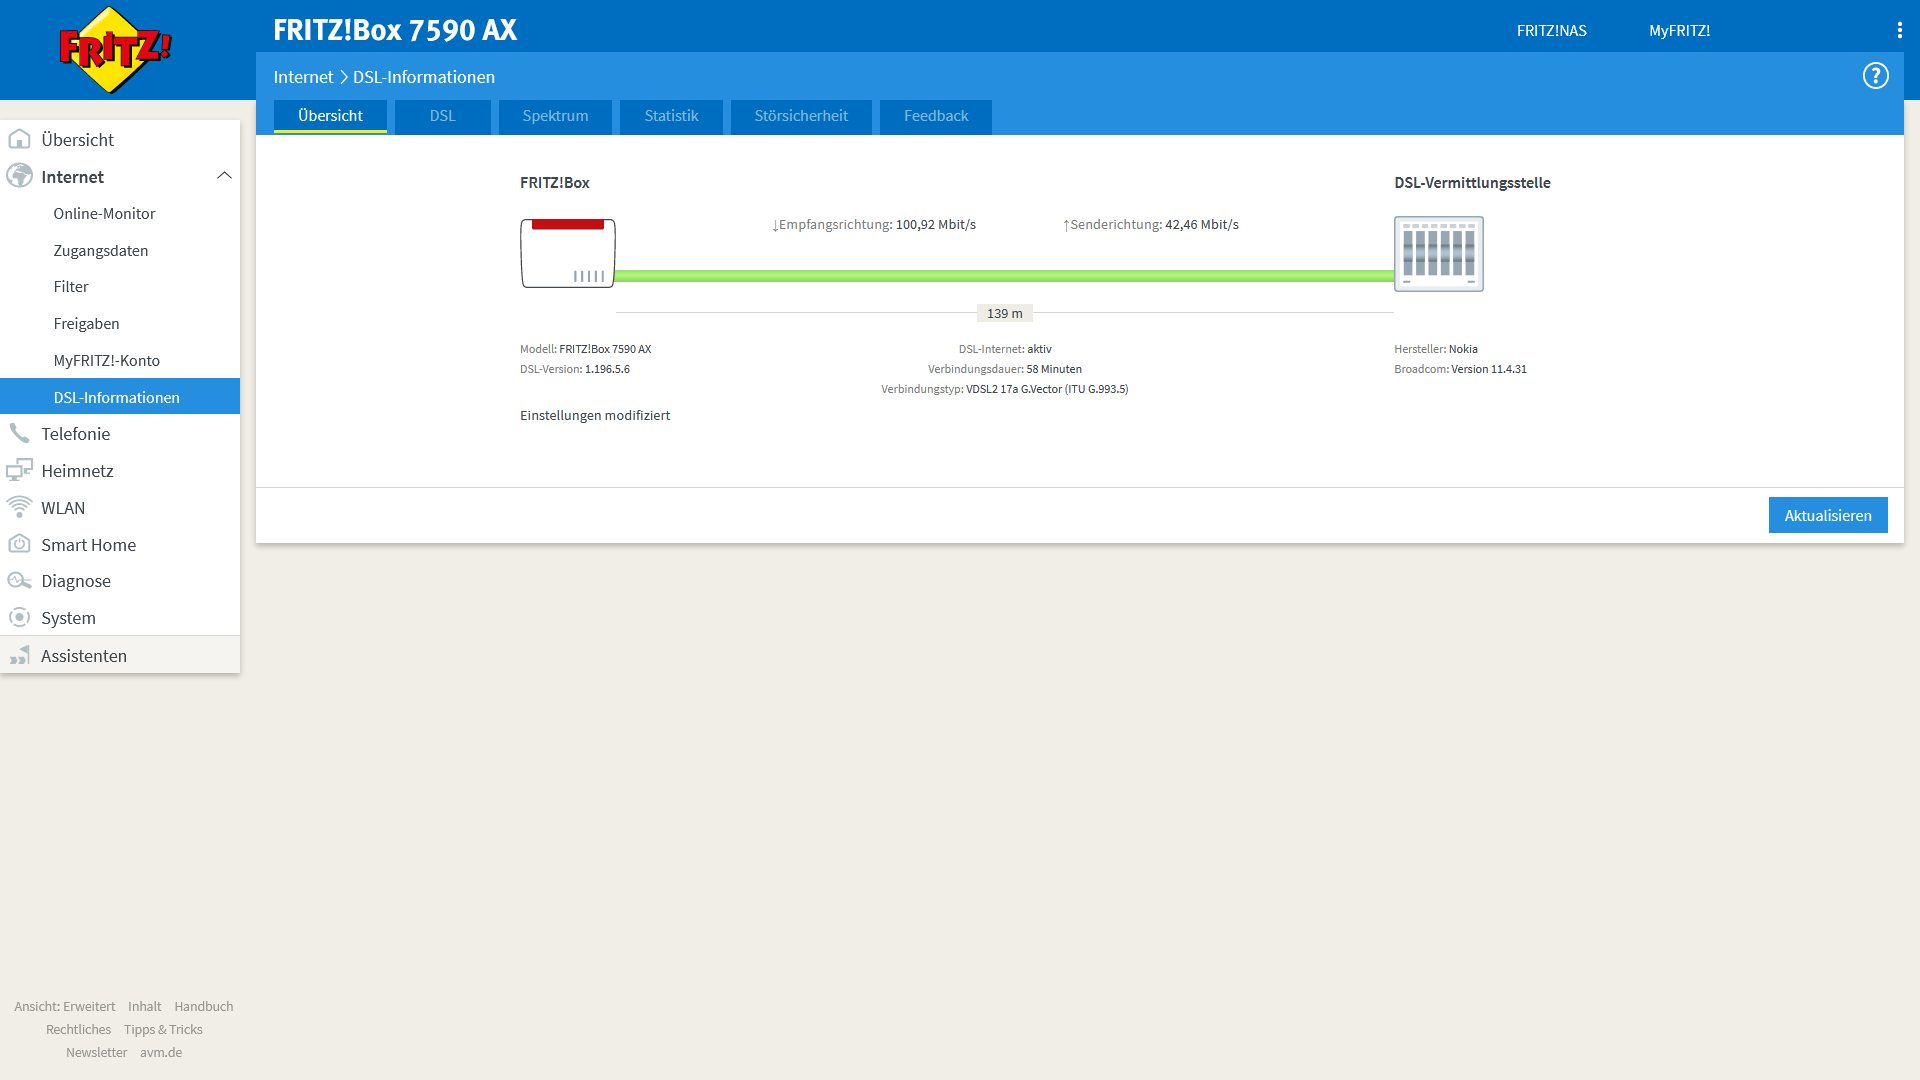Click the Internet breadcrumb link
The height and width of the screenshot is (1080, 1920).
[303, 77]
